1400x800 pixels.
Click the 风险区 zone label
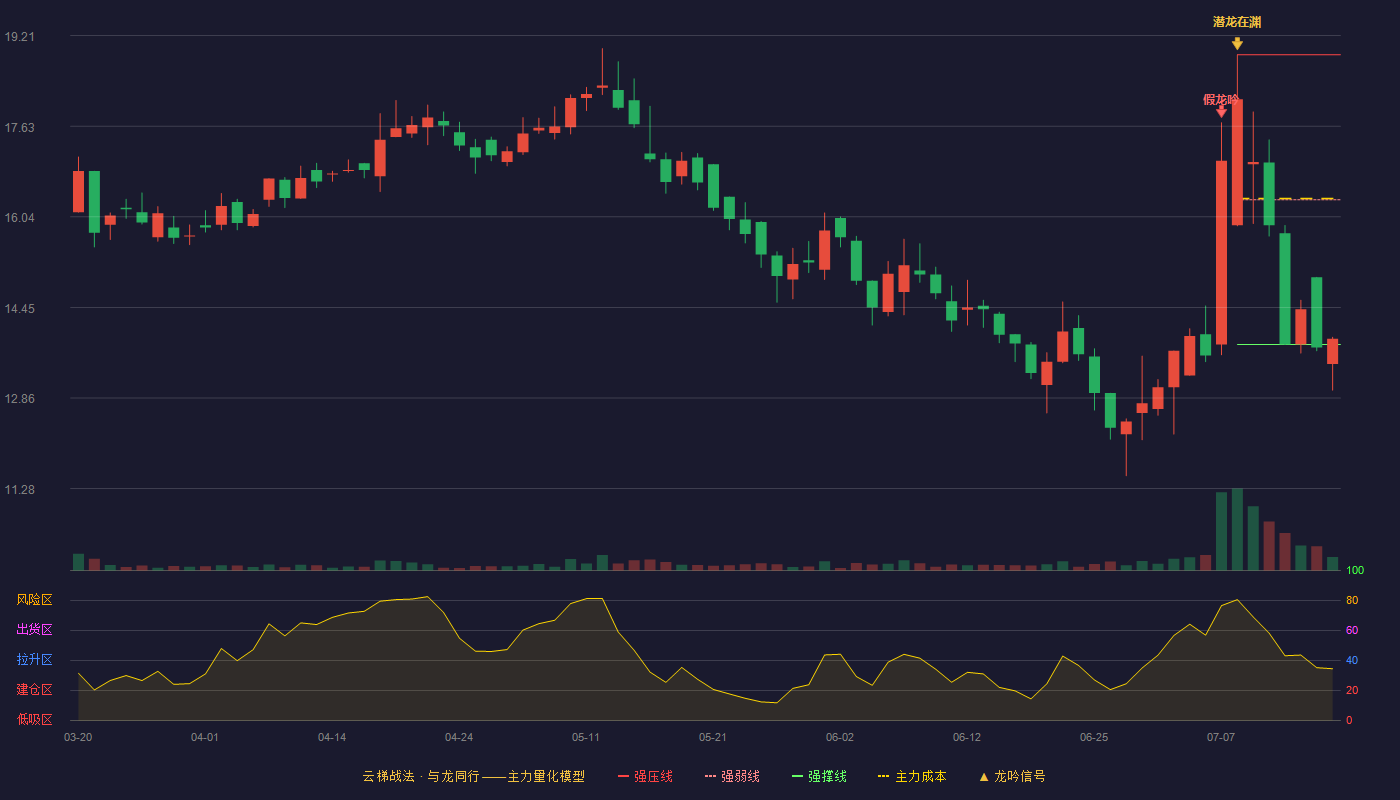(34, 600)
